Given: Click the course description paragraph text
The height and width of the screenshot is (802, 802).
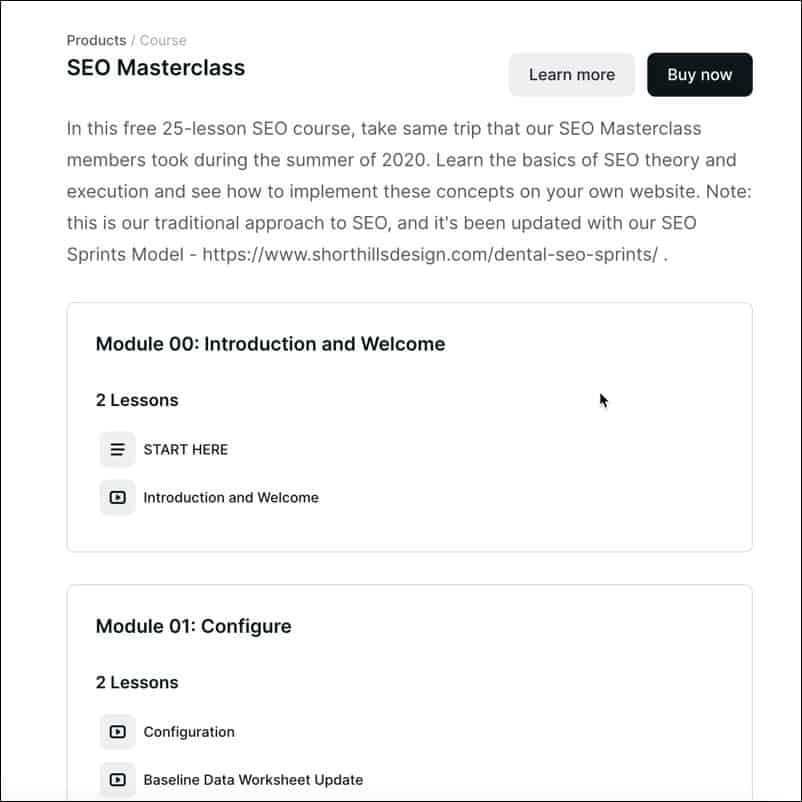Looking at the screenshot, I should (409, 191).
